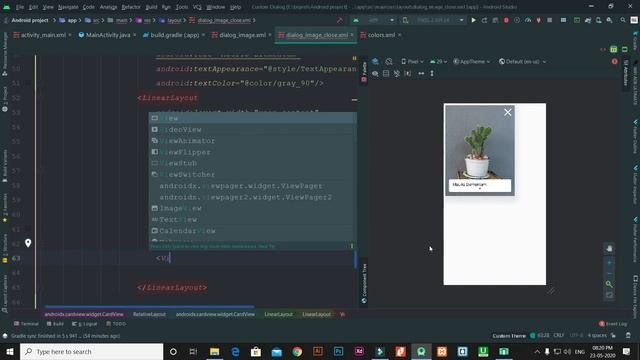Open the Pixel device preview dropdown

click(x=412, y=62)
